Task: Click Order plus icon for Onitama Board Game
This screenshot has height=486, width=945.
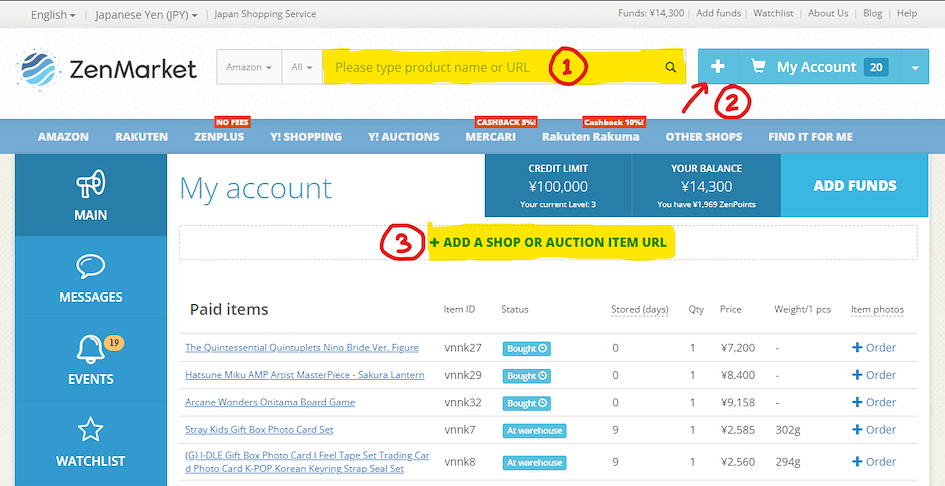Action: point(857,402)
